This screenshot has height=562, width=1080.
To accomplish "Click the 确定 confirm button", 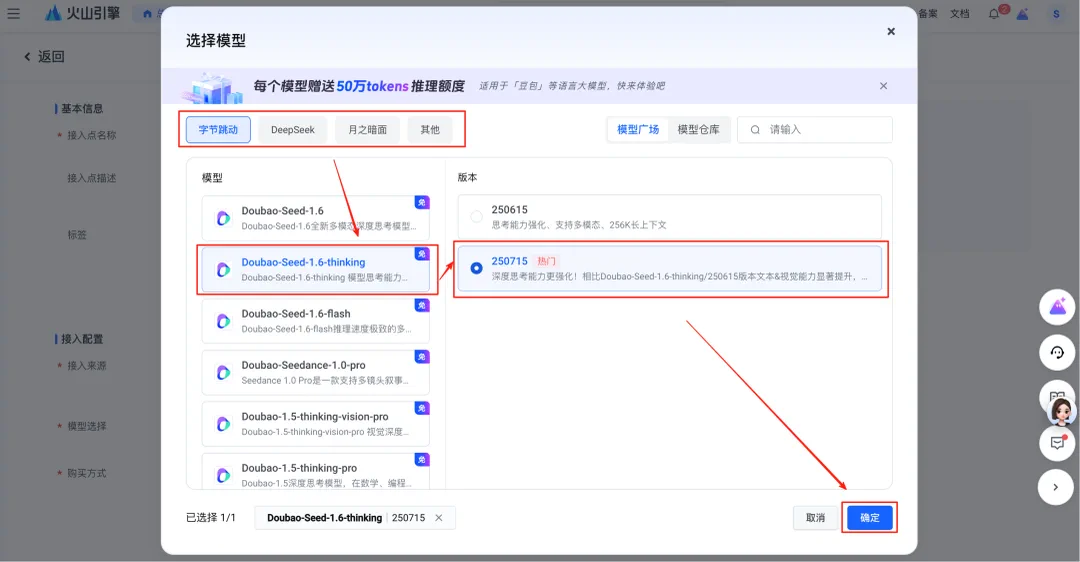I will 870,518.
